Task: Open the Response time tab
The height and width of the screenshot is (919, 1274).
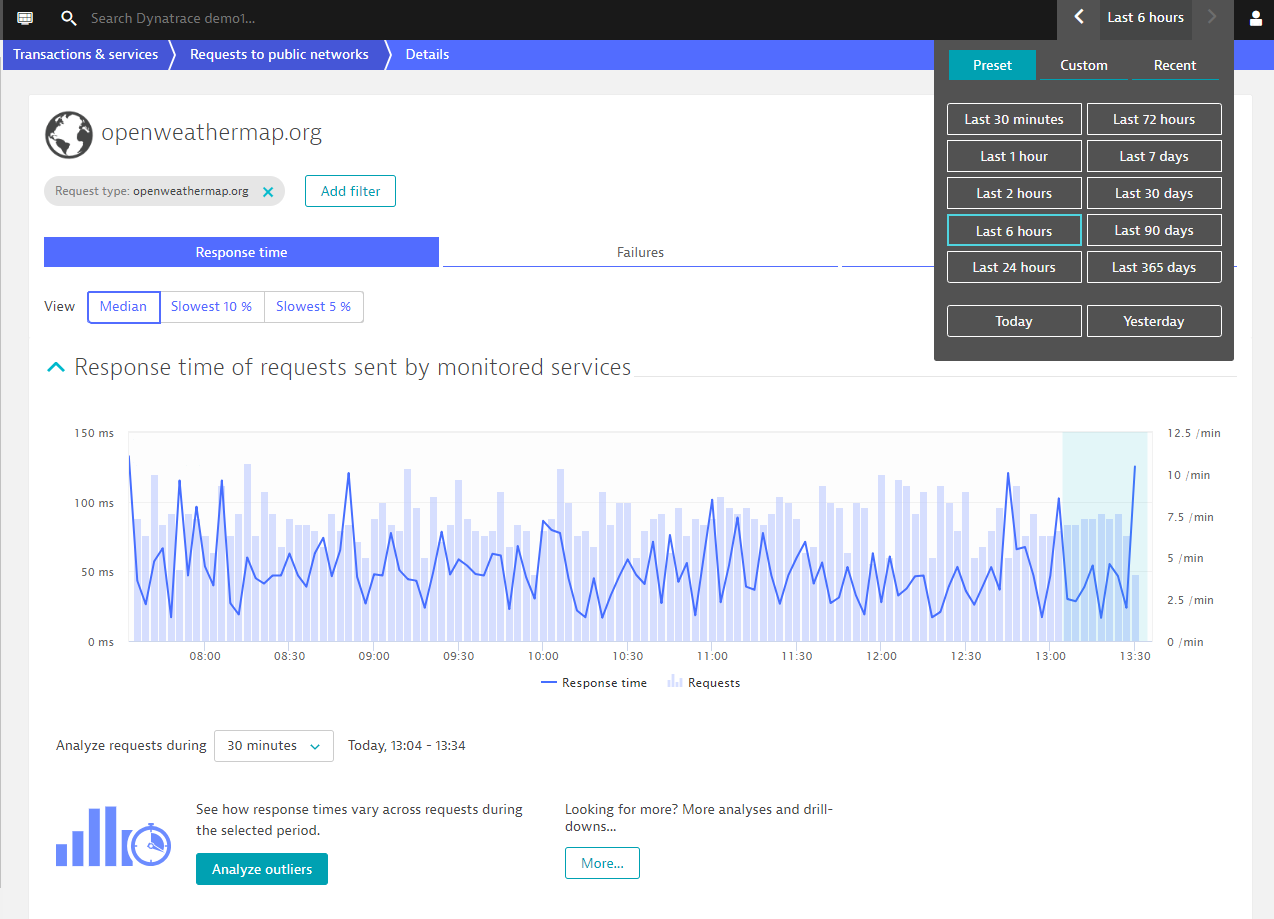Action: coord(241,252)
